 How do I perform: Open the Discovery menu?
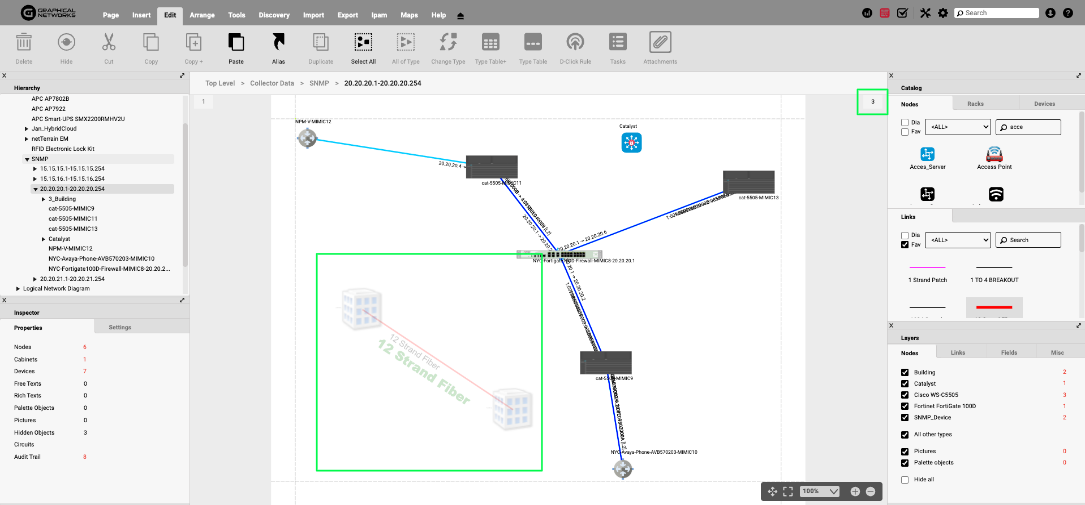click(274, 15)
